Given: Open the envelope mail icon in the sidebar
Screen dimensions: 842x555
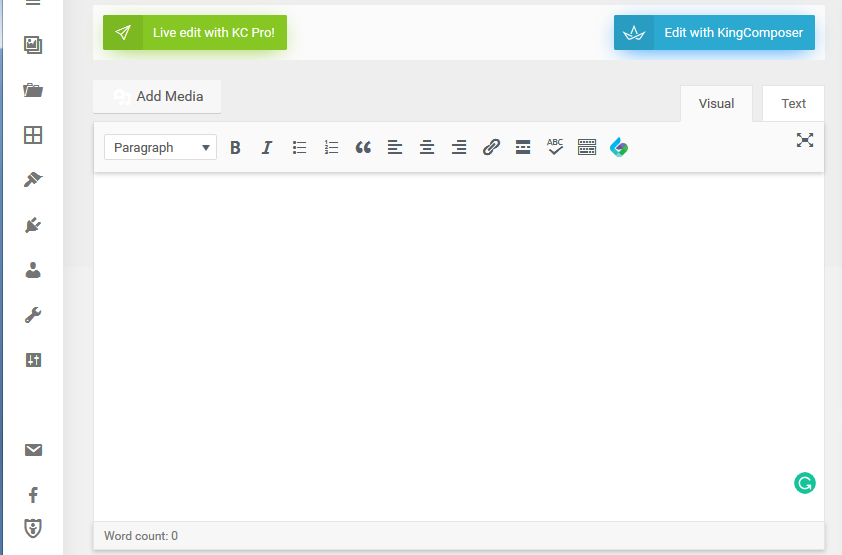Looking at the screenshot, I should pyautogui.click(x=33, y=450).
